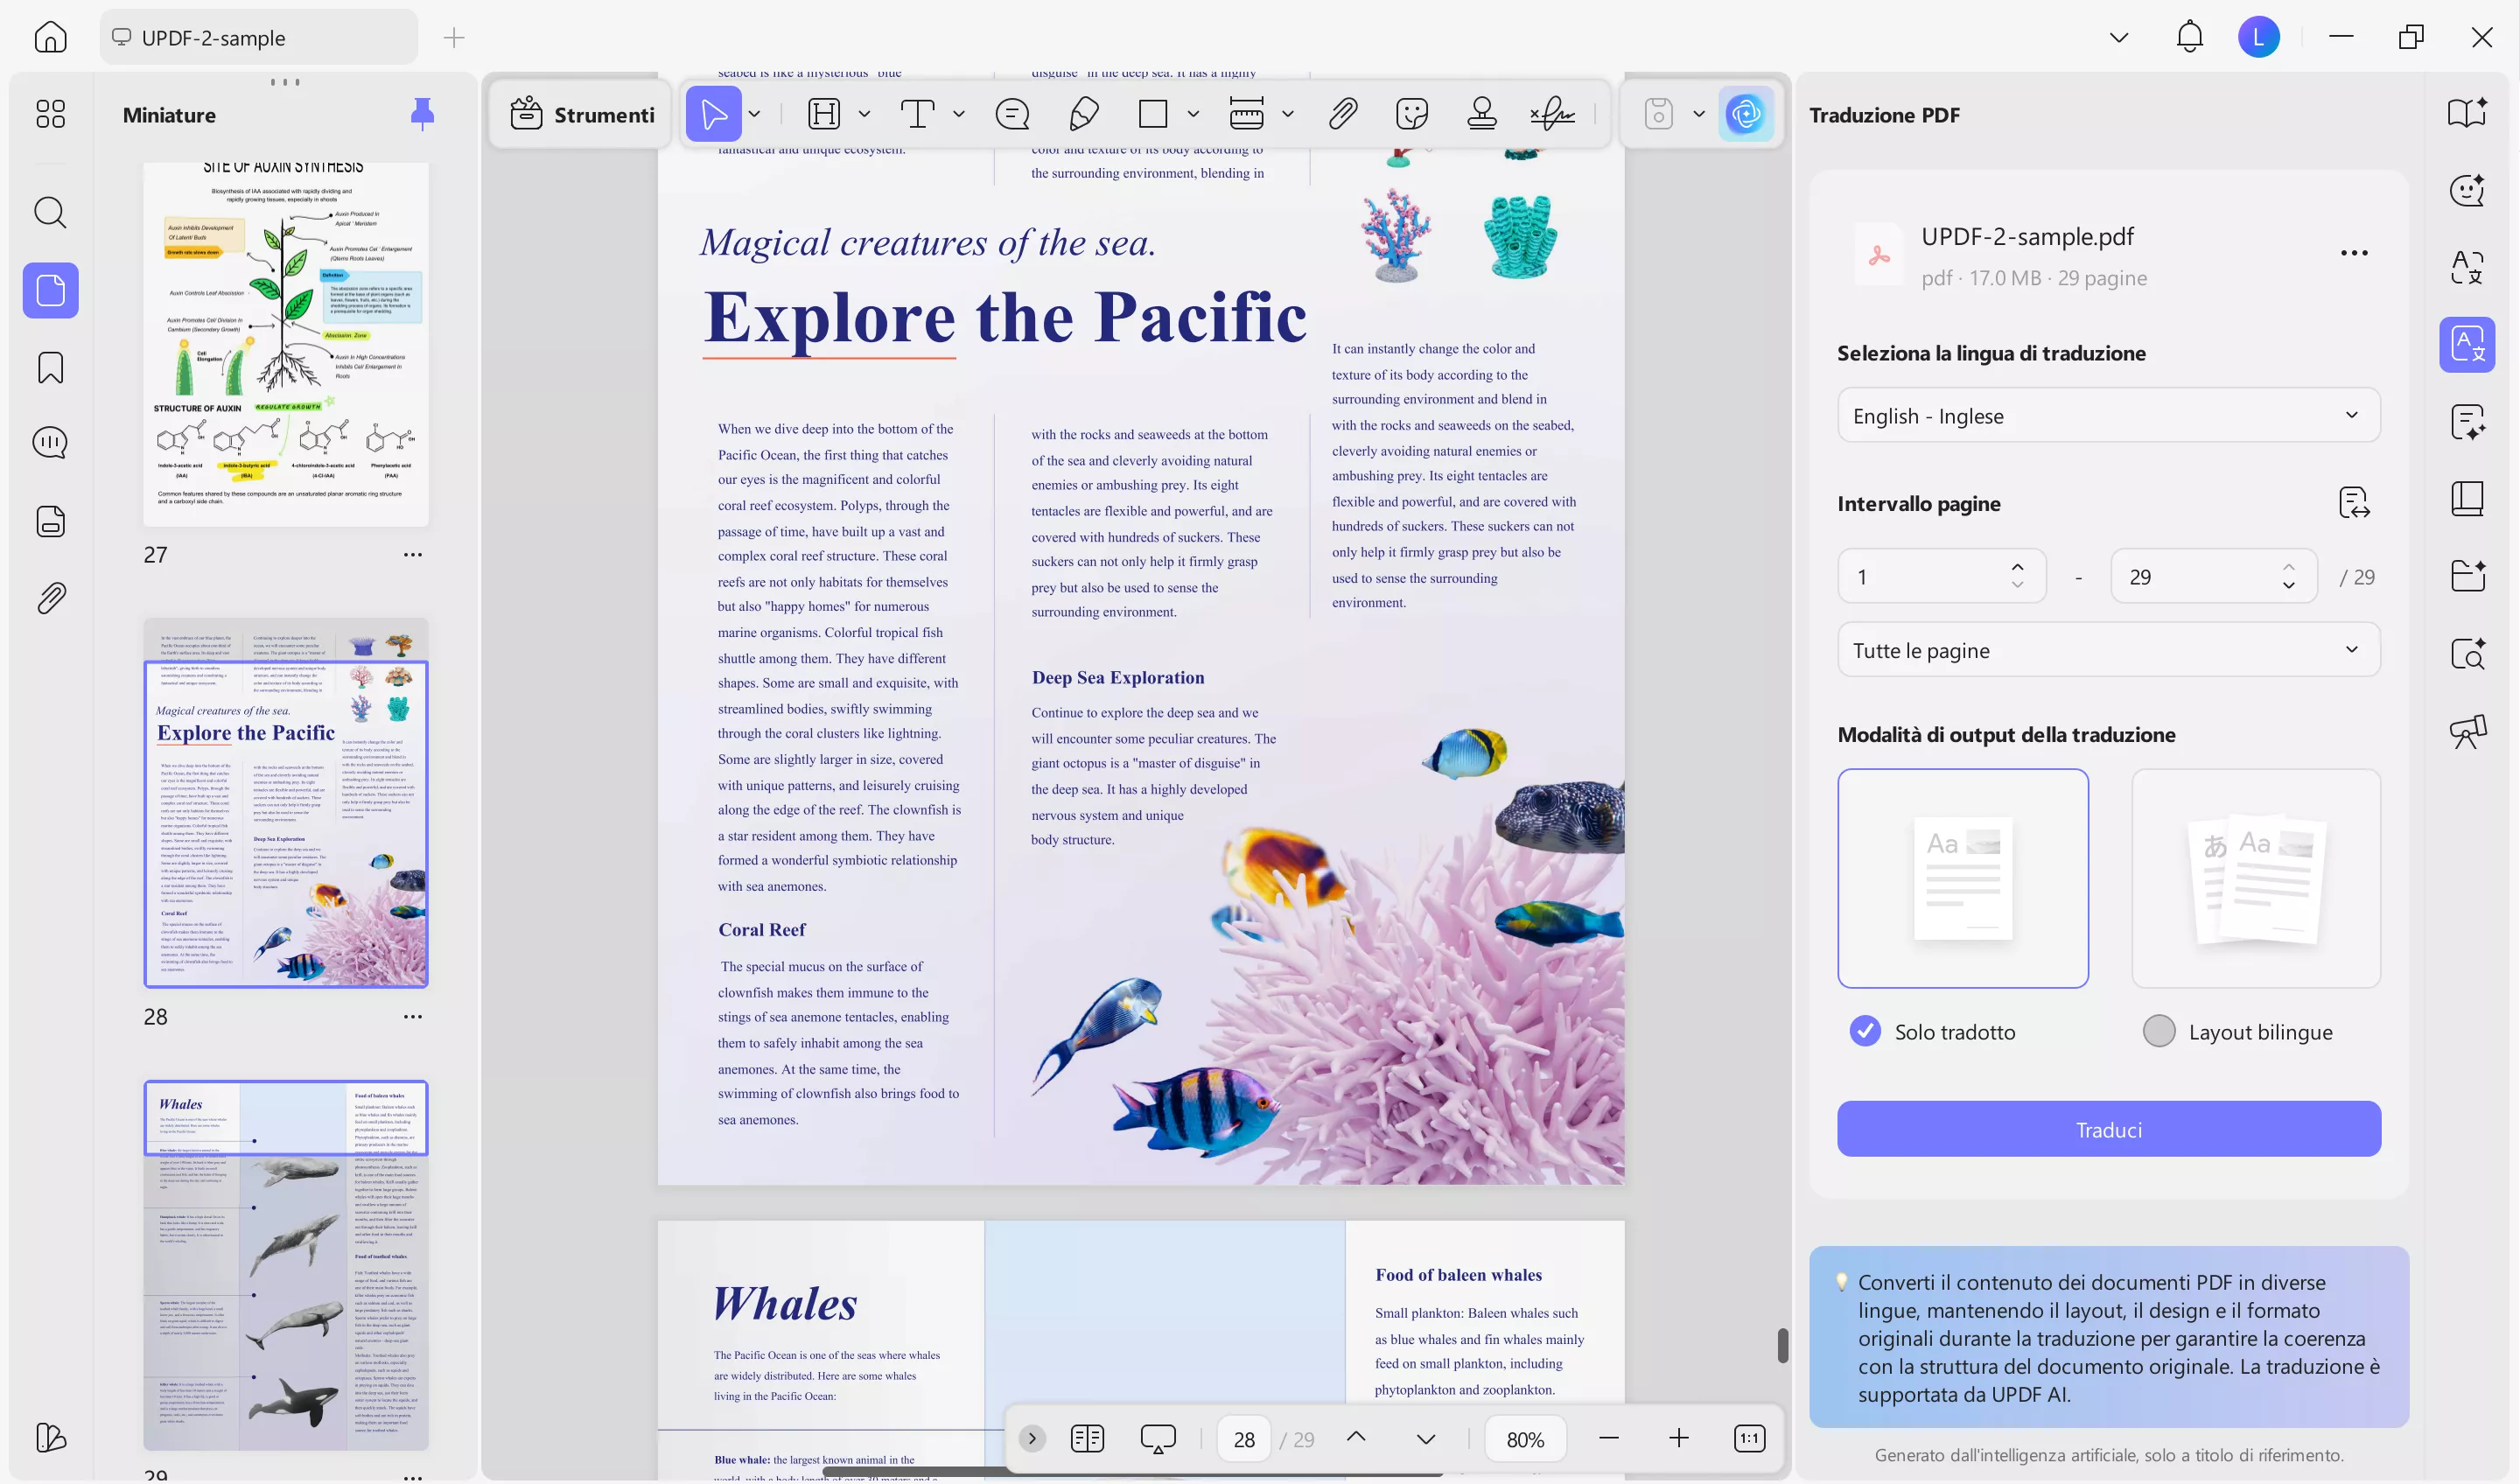Select Layout bilingue output option
Screen dimensions: 2520x1484
(x=2159, y=1031)
